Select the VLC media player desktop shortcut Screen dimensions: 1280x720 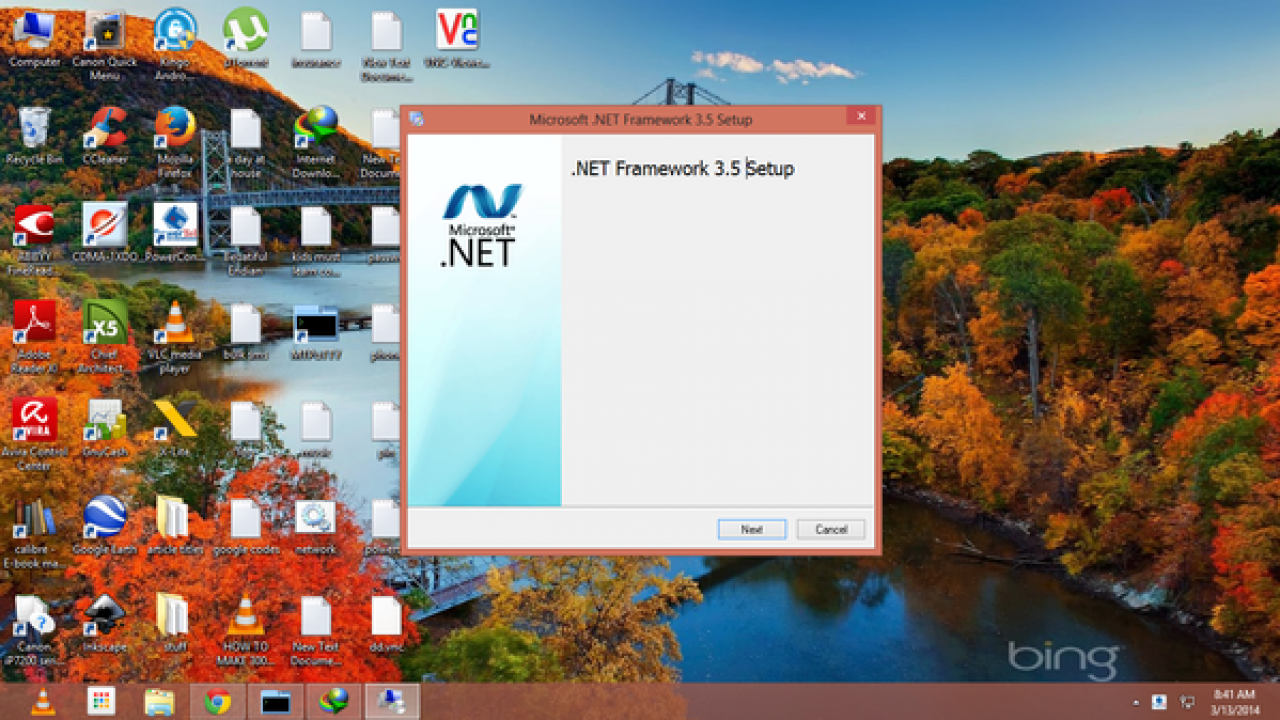pos(175,337)
